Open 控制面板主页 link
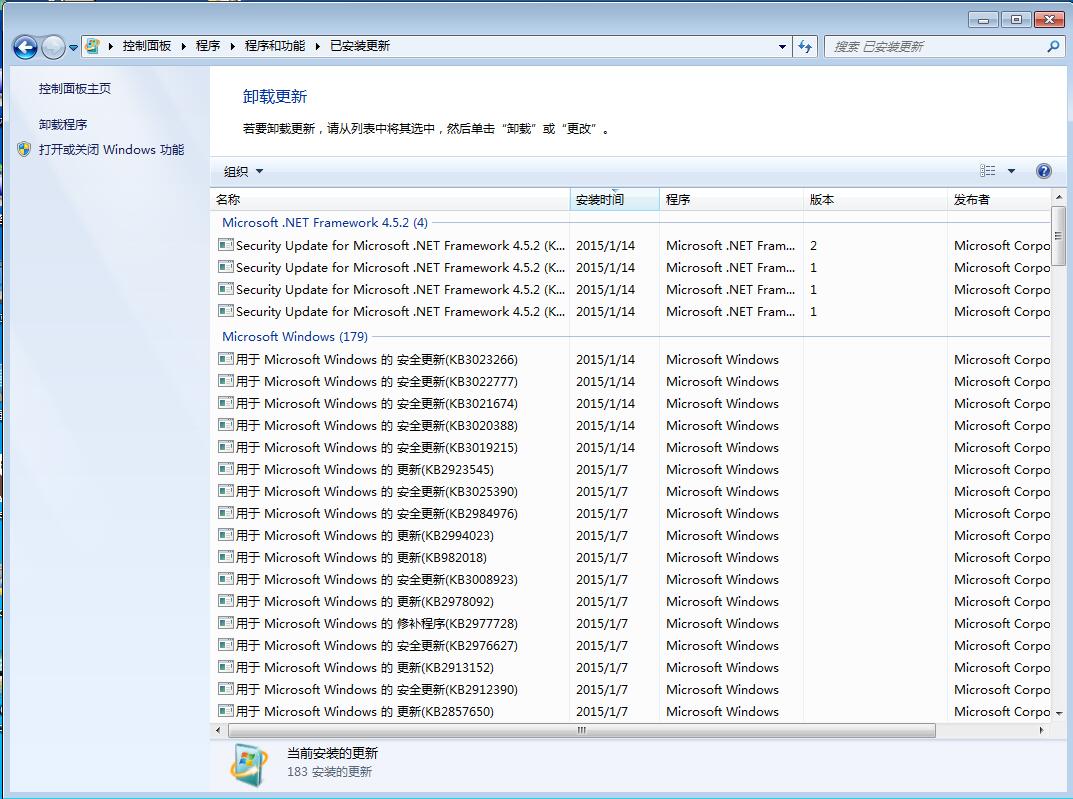 (75, 89)
